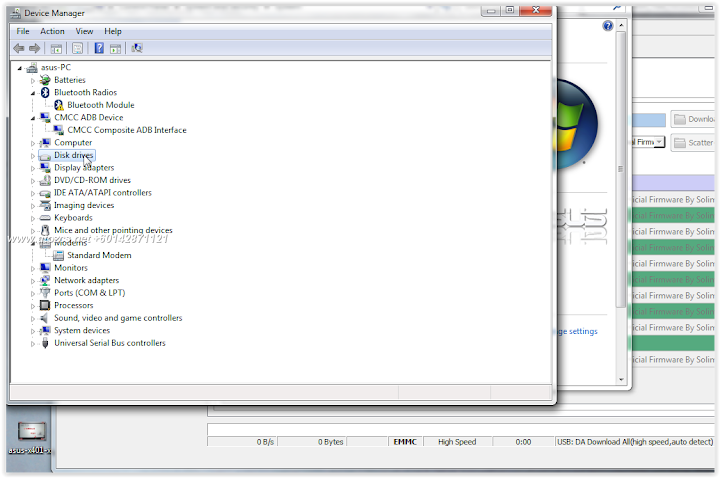Click blue help icon in background window

point(608,26)
